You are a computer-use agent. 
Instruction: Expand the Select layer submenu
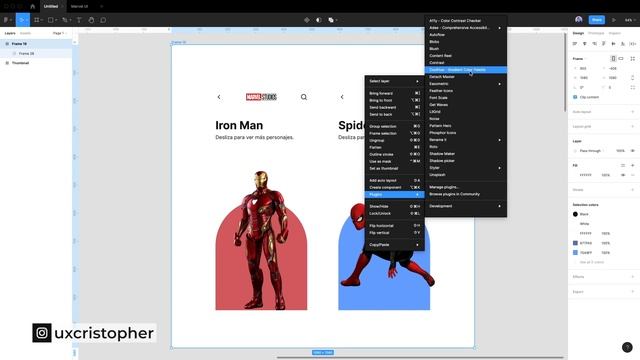coord(394,81)
